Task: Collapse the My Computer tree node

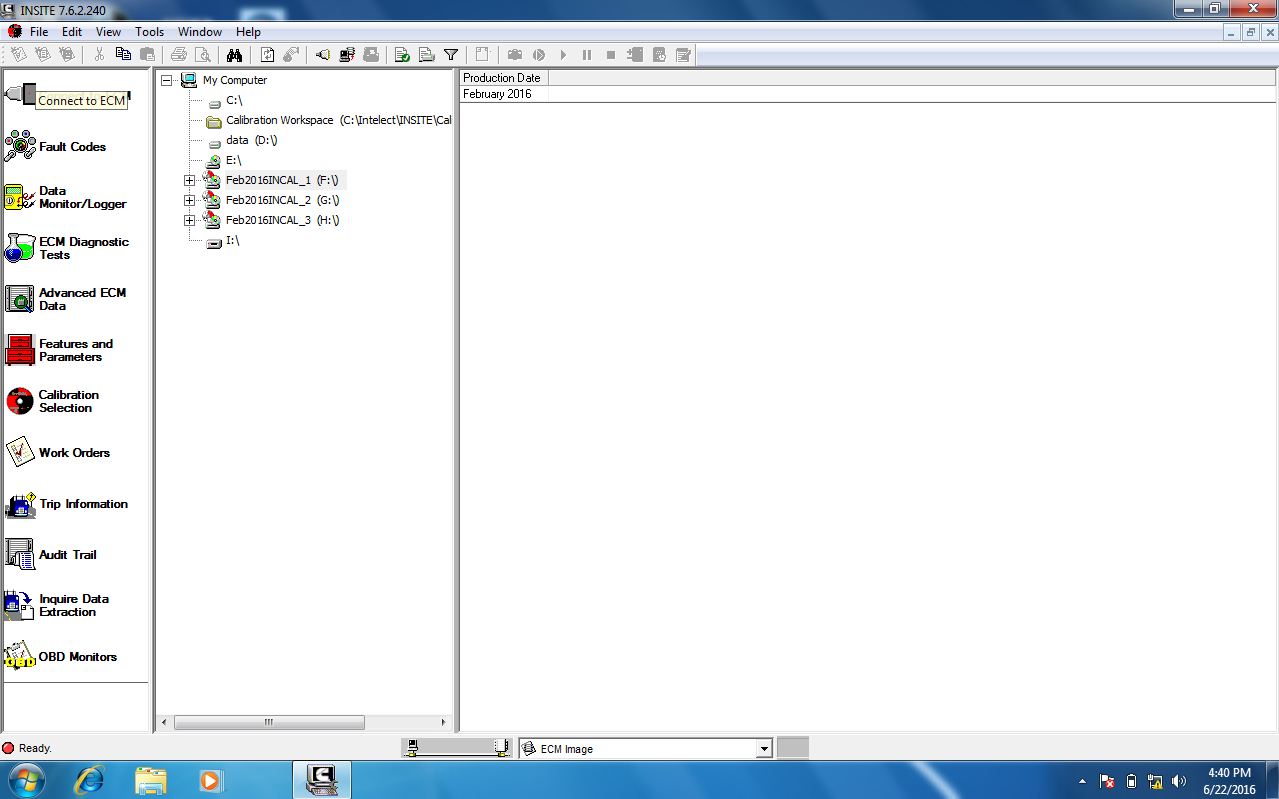Action: click(167, 80)
